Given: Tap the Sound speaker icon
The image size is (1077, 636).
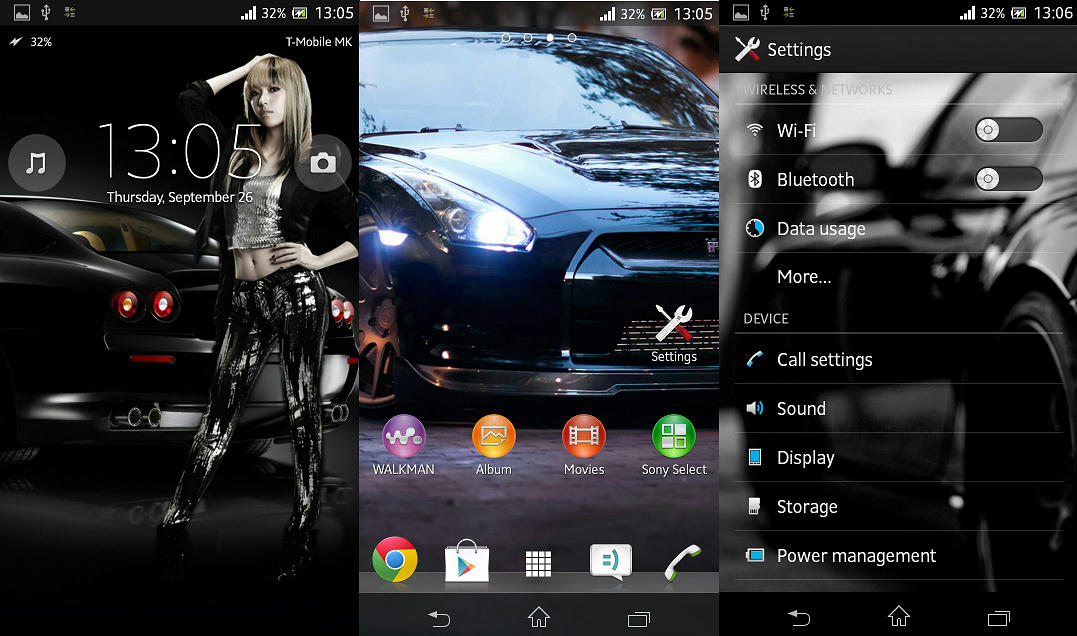Looking at the screenshot, I should [x=755, y=408].
